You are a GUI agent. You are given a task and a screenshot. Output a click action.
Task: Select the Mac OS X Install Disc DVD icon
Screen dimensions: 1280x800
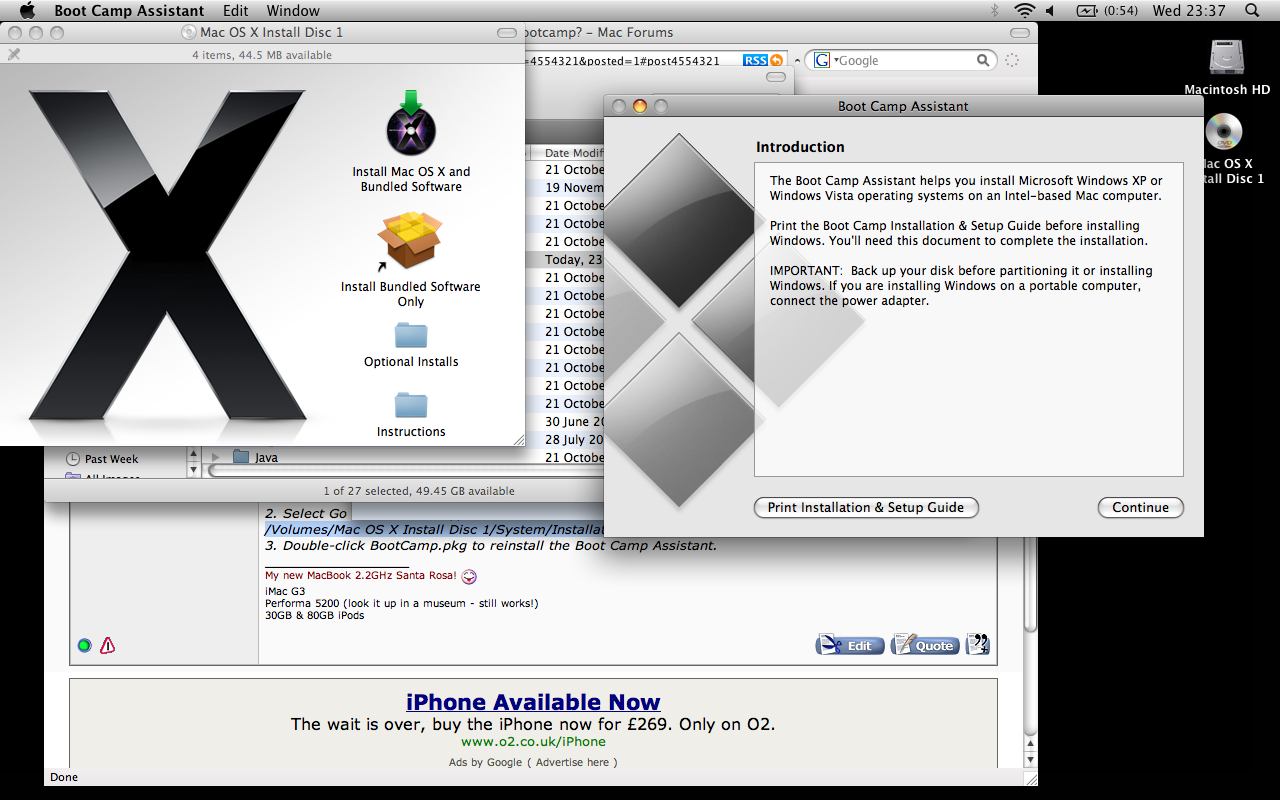(1224, 132)
